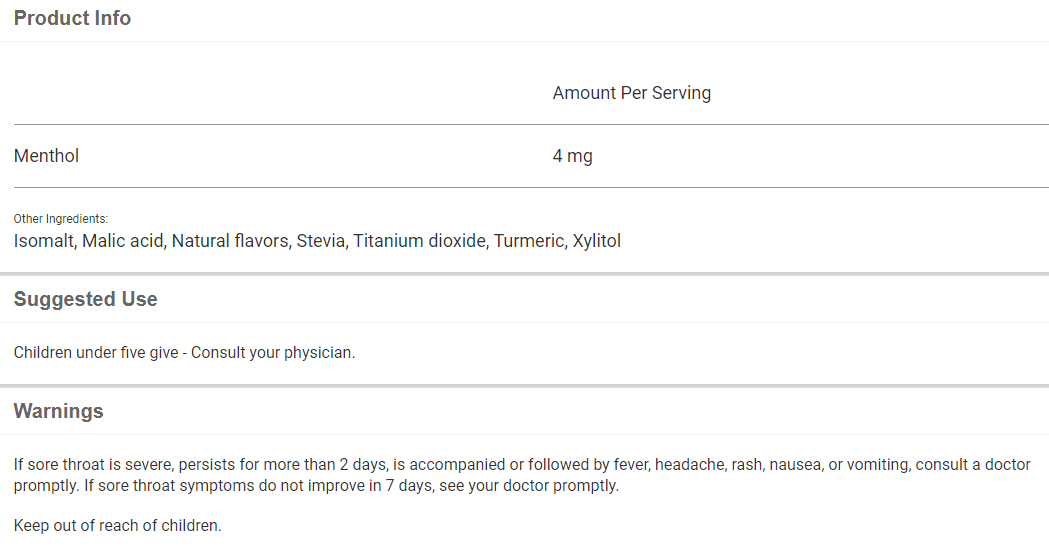Image resolution: width=1049 pixels, height=554 pixels.
Task: Click Xylitol in the ingredients list
Action: point(597,241)
